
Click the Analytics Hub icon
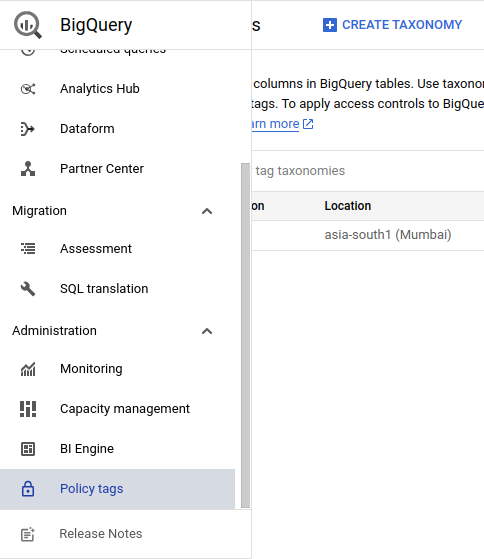28,89
